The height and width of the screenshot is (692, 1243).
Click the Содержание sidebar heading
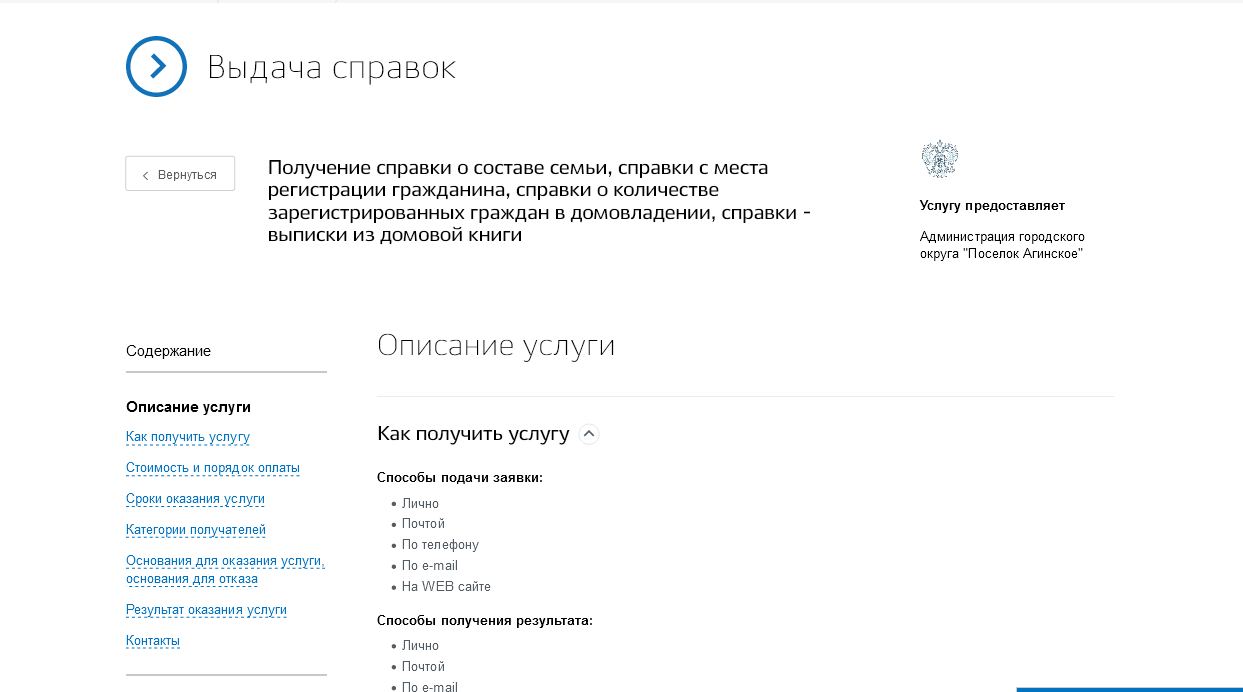[x=168, y=351]
